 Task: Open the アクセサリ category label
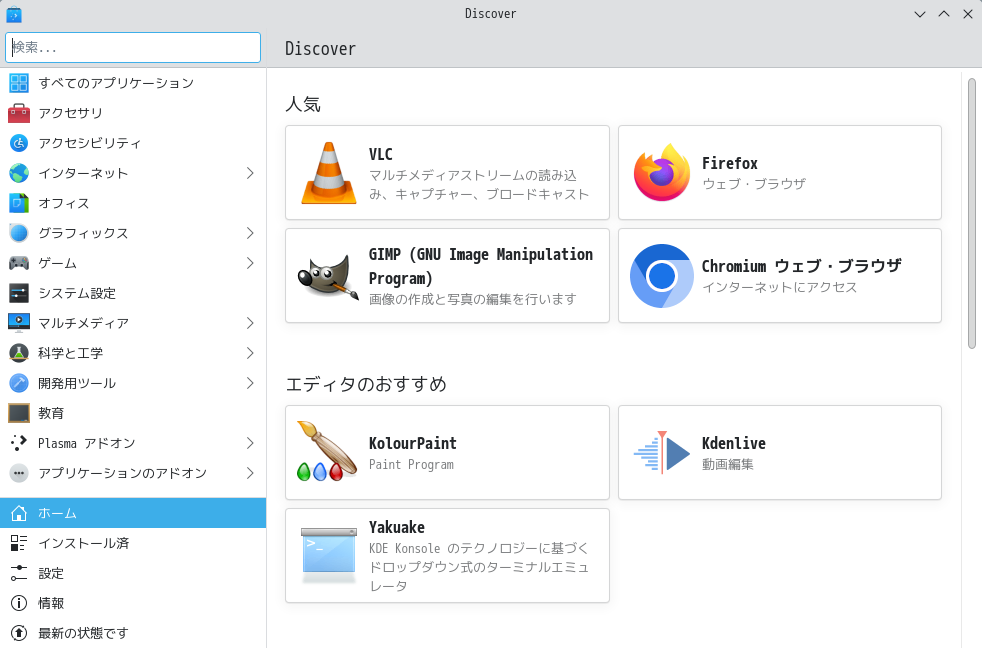click(x=70, y=113)
